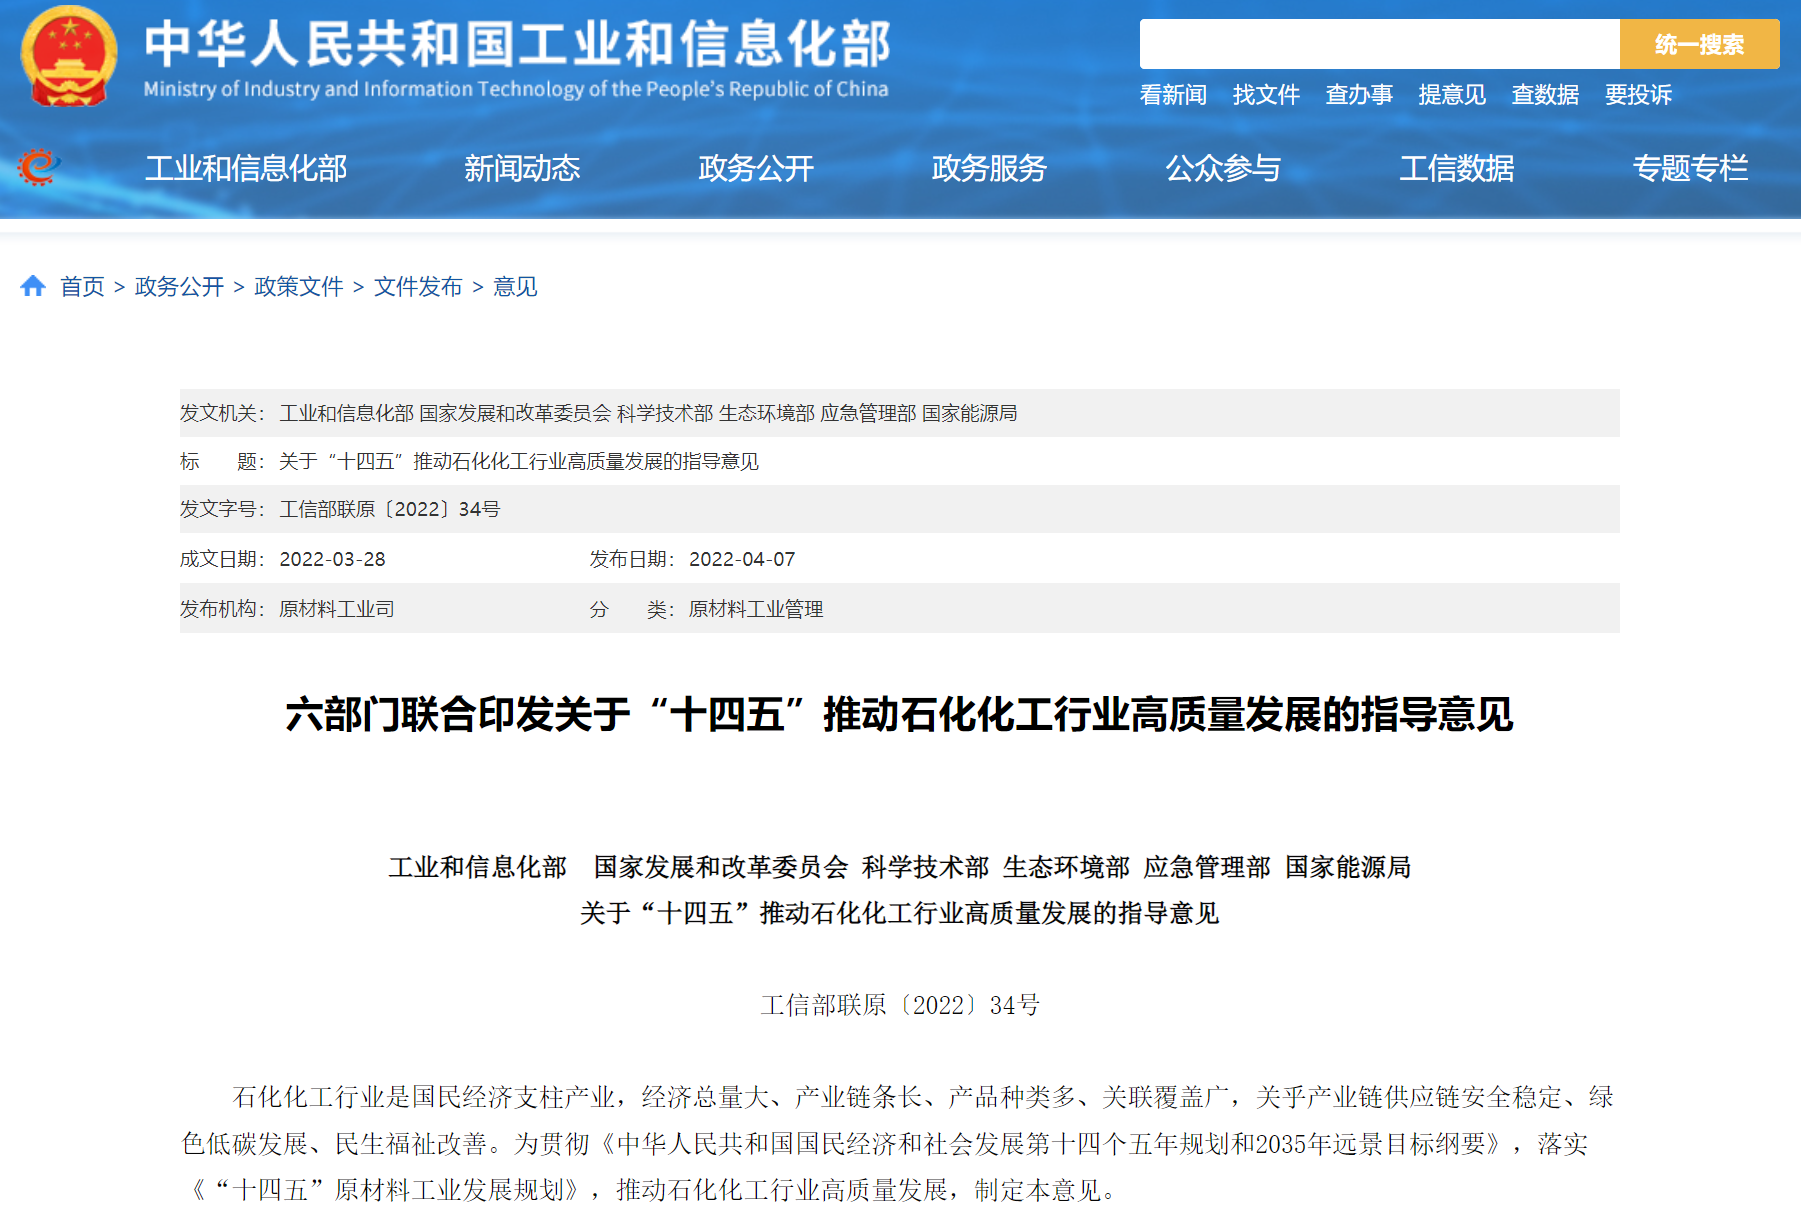Screen dimensions: 1801x1226
Task: Navigate to 政策文件 in breadcrumb
Action: (x=299, y=287)
